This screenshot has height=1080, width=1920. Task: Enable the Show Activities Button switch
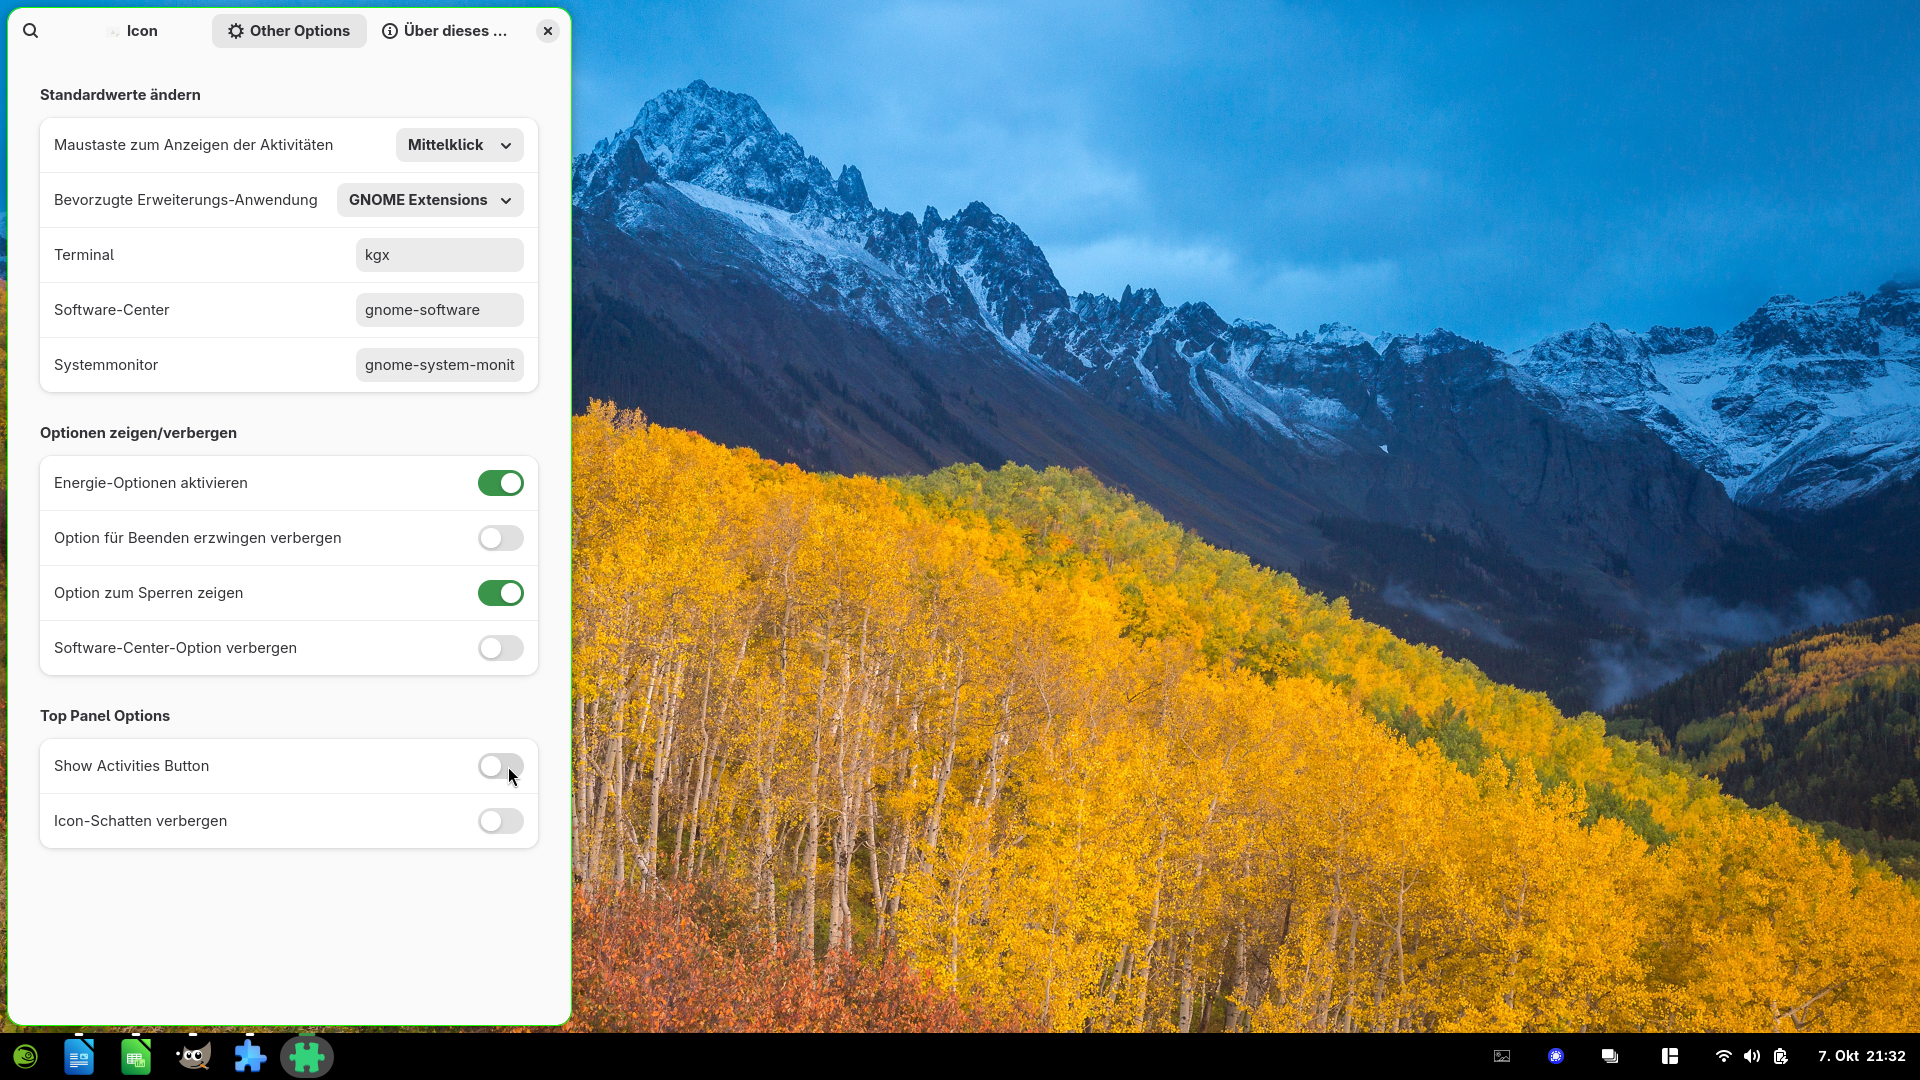500,766
